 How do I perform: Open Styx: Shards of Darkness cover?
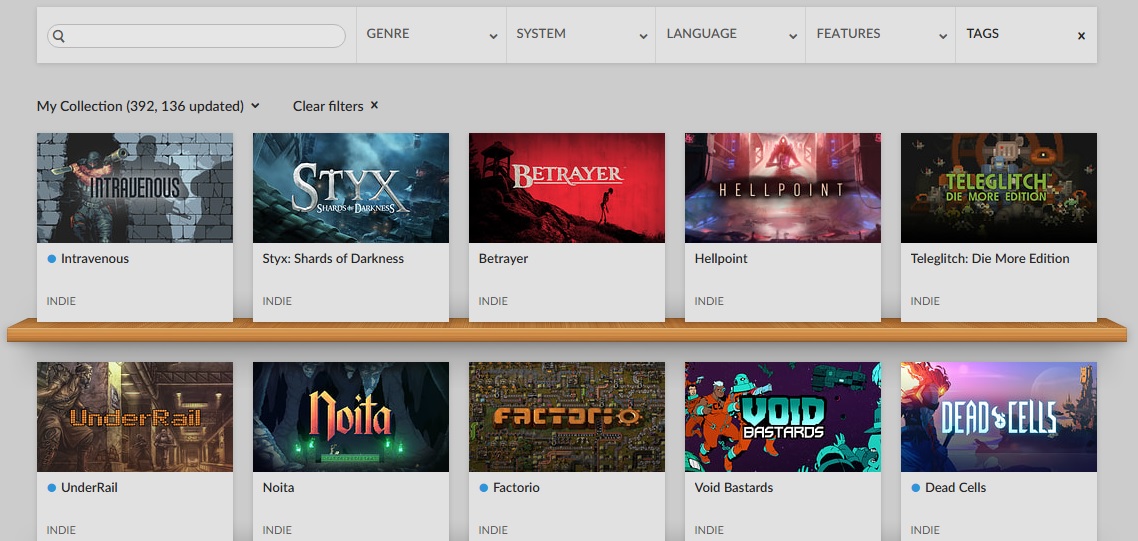point(351,187)
